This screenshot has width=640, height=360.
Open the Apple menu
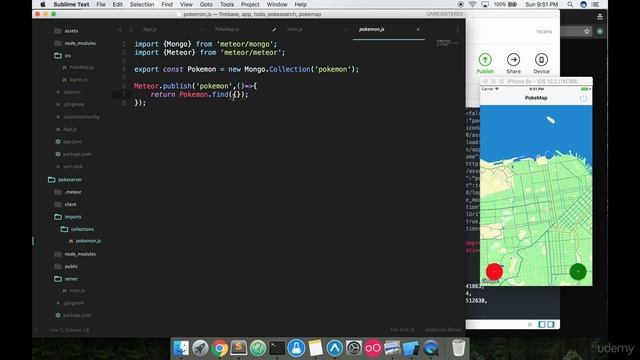42,4
